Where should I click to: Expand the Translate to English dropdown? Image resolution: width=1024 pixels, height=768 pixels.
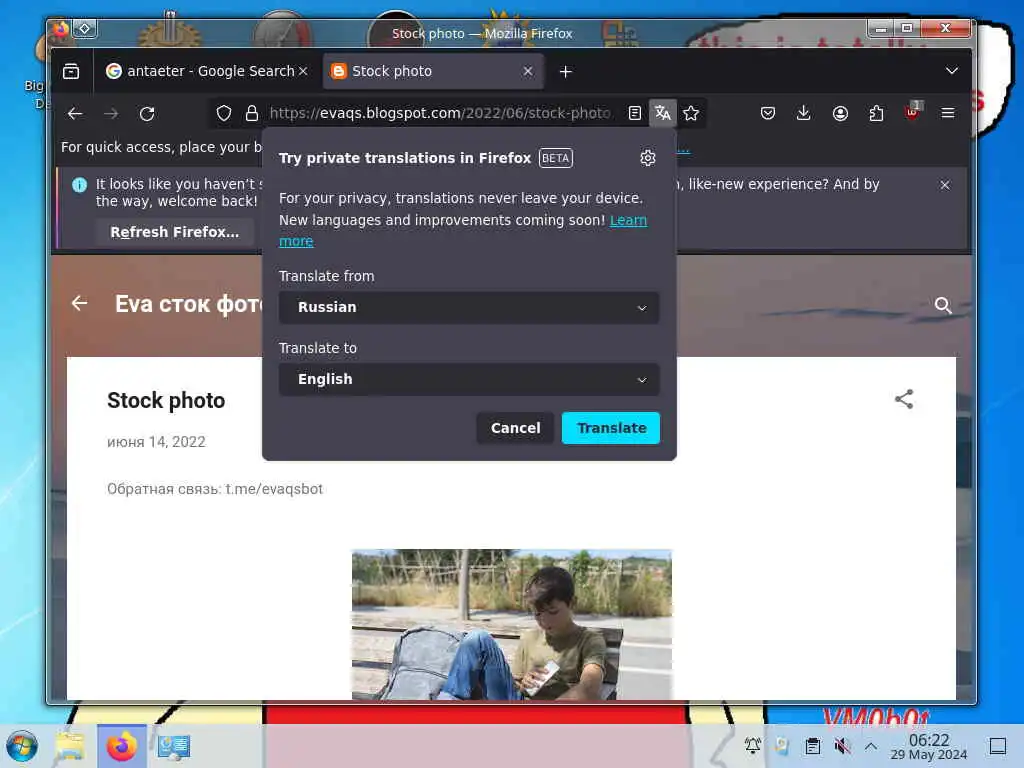coord(468,379)
